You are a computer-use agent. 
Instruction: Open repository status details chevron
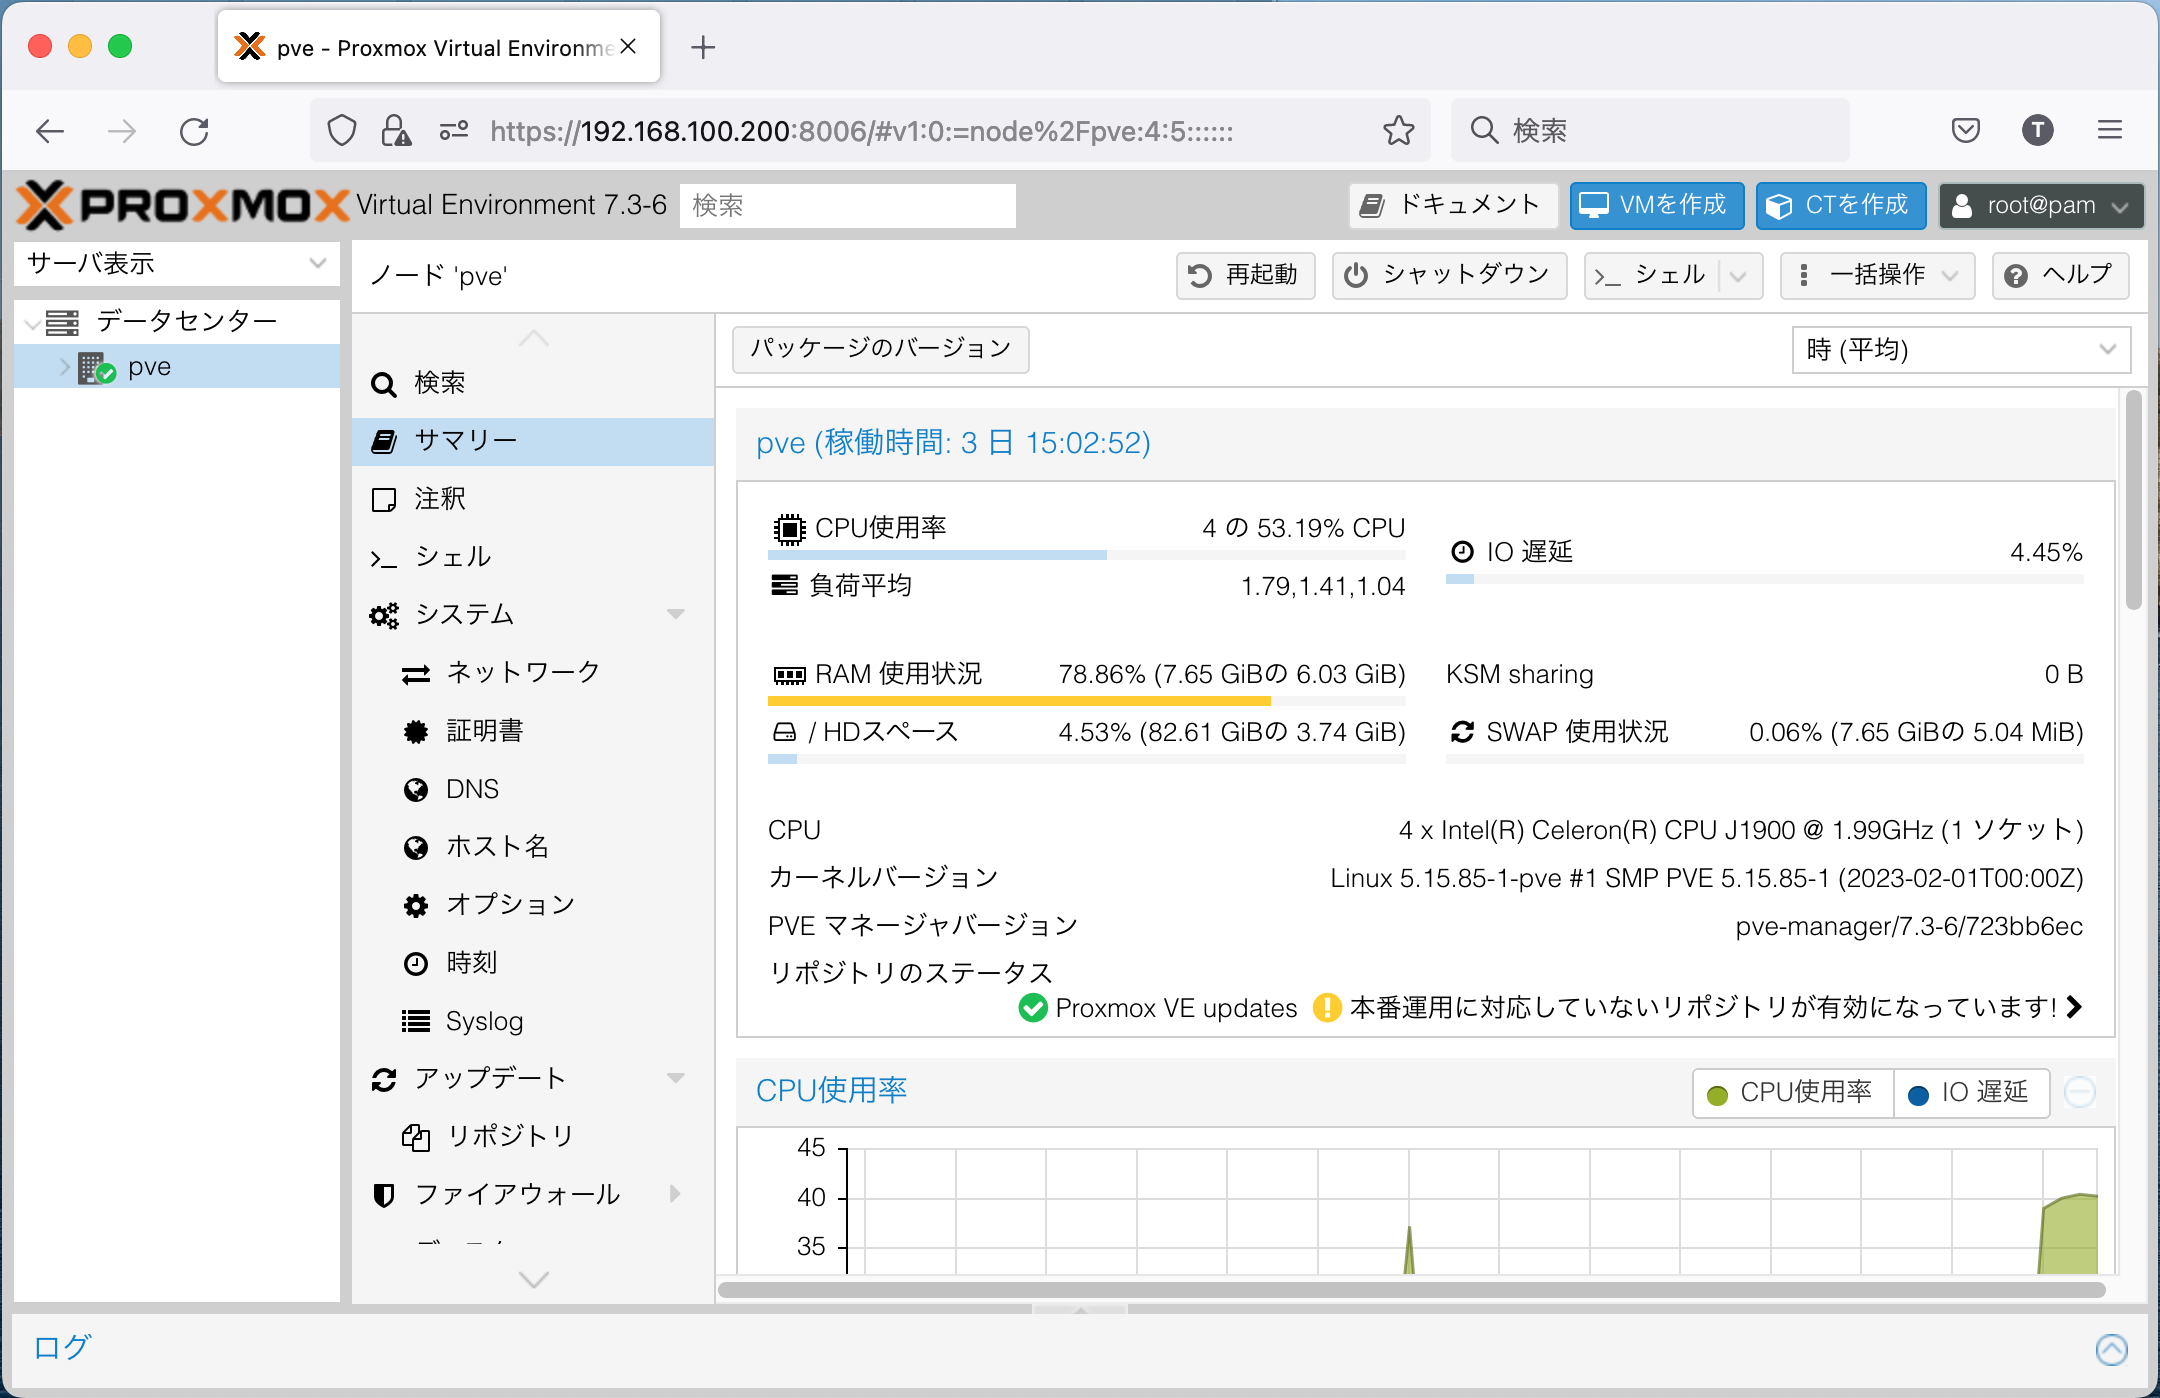pyautogui.click(x=2075, y=1007)
